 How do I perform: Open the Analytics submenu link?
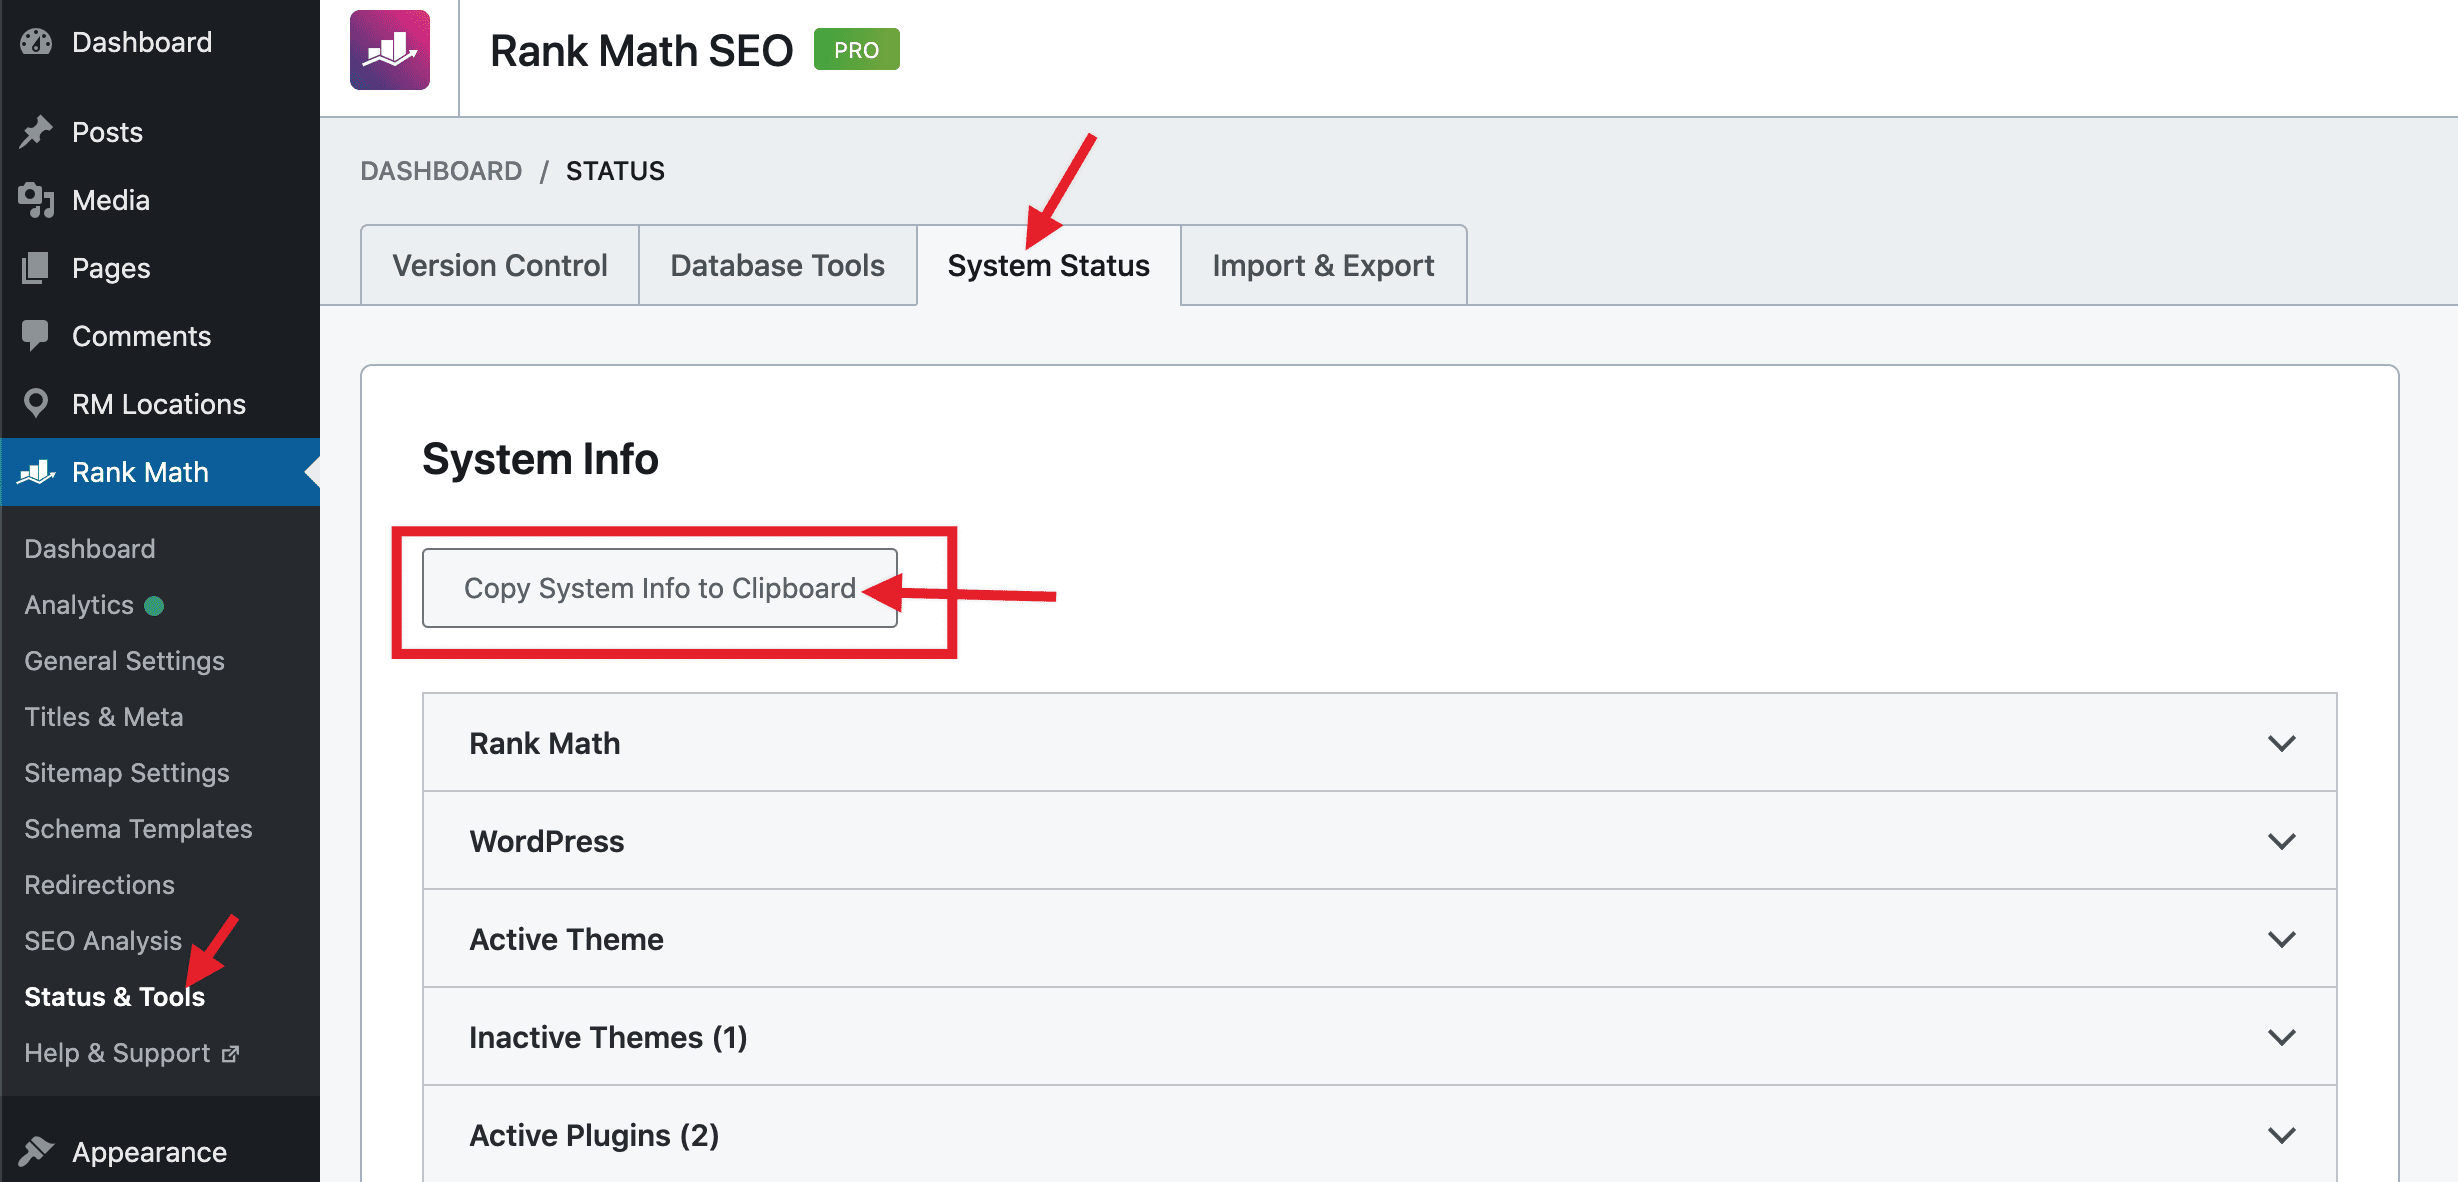[79, 605]
